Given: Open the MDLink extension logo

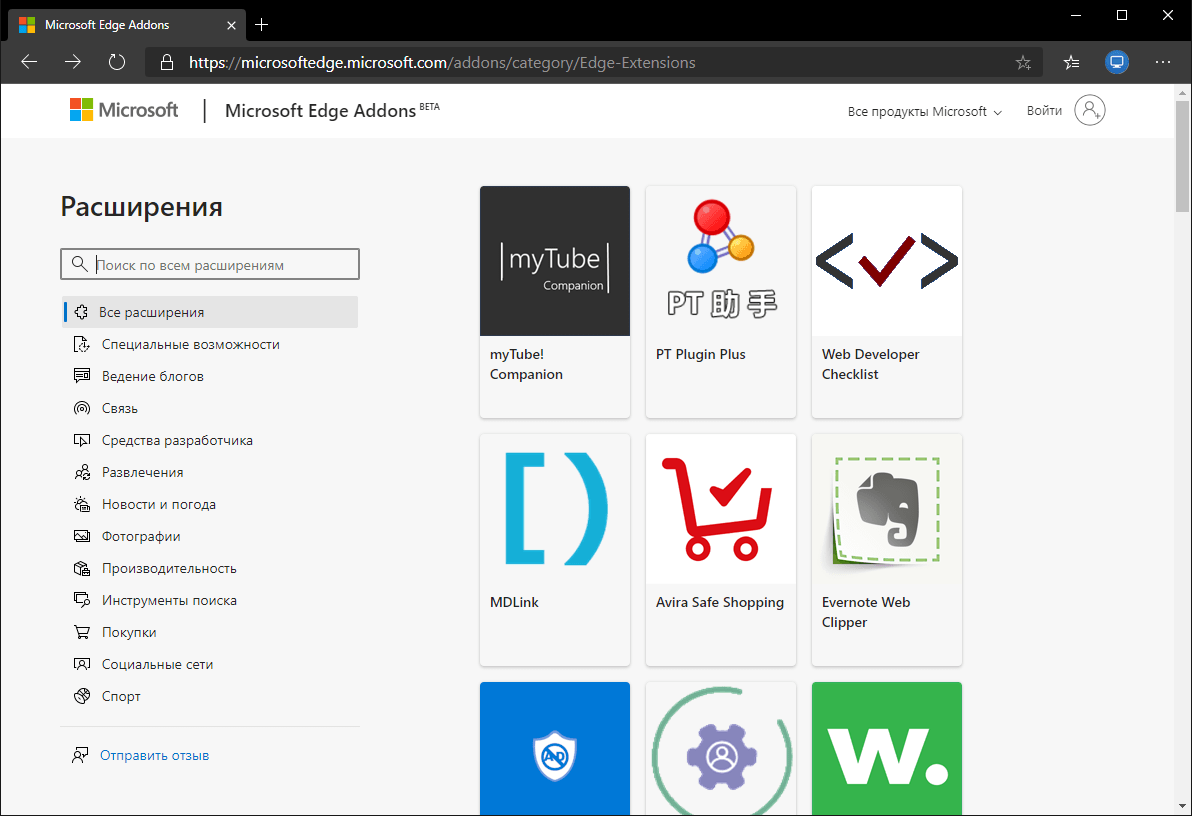Looking at the screenshot, I should click(555, 509).
